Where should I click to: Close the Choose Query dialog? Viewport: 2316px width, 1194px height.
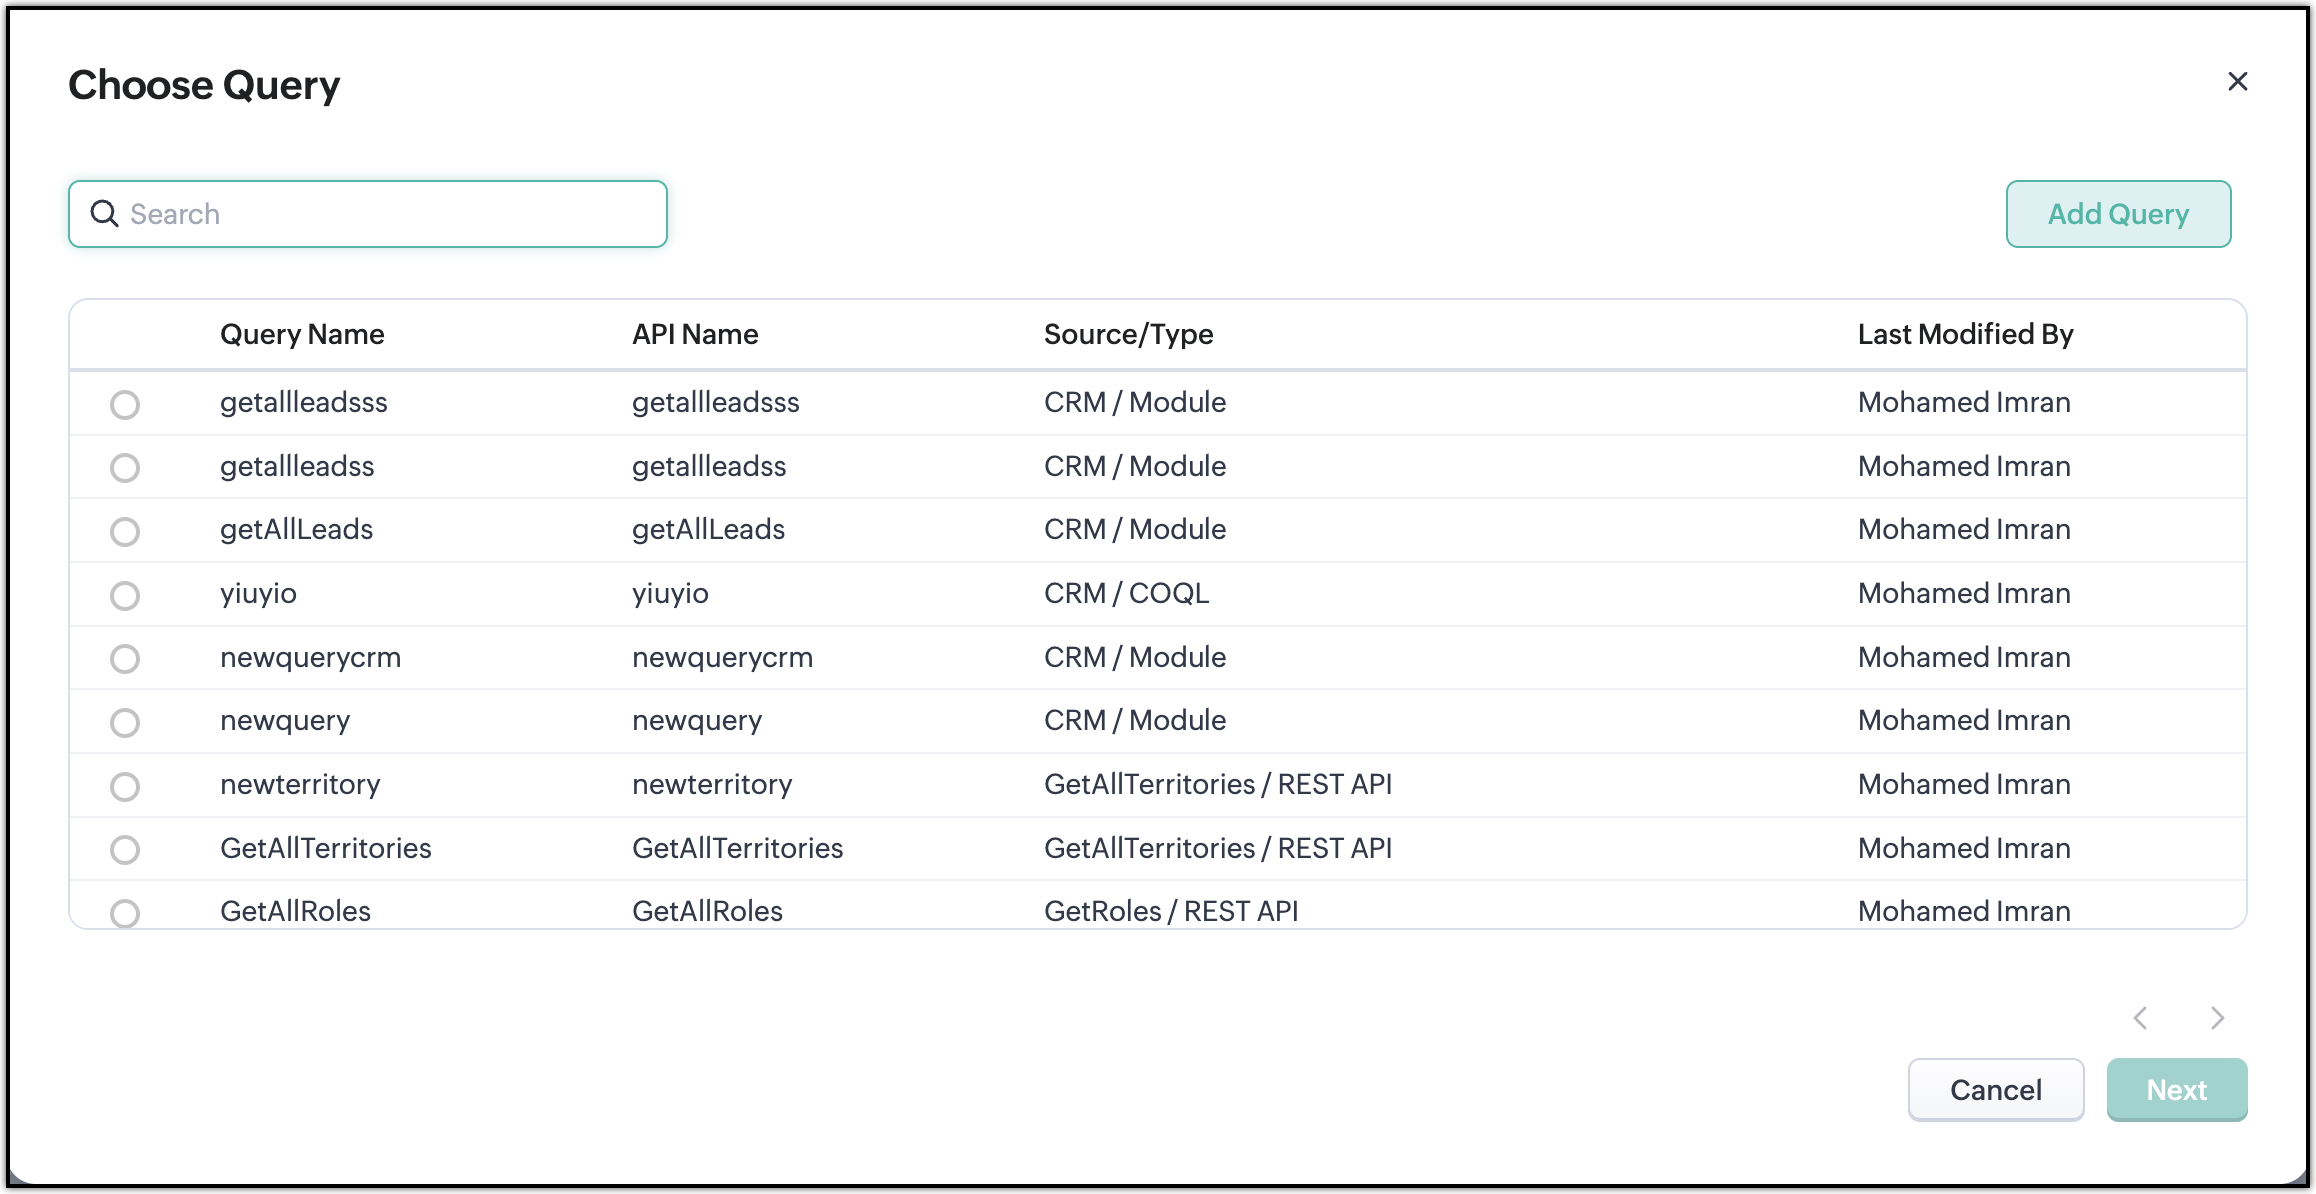pos(2237,82)
